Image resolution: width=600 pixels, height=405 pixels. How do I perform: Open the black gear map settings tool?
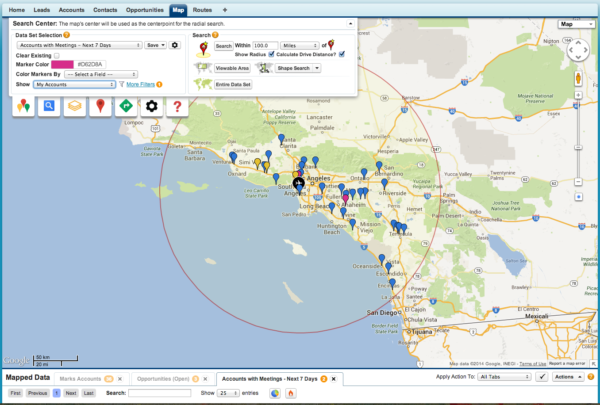pos(152,106)
